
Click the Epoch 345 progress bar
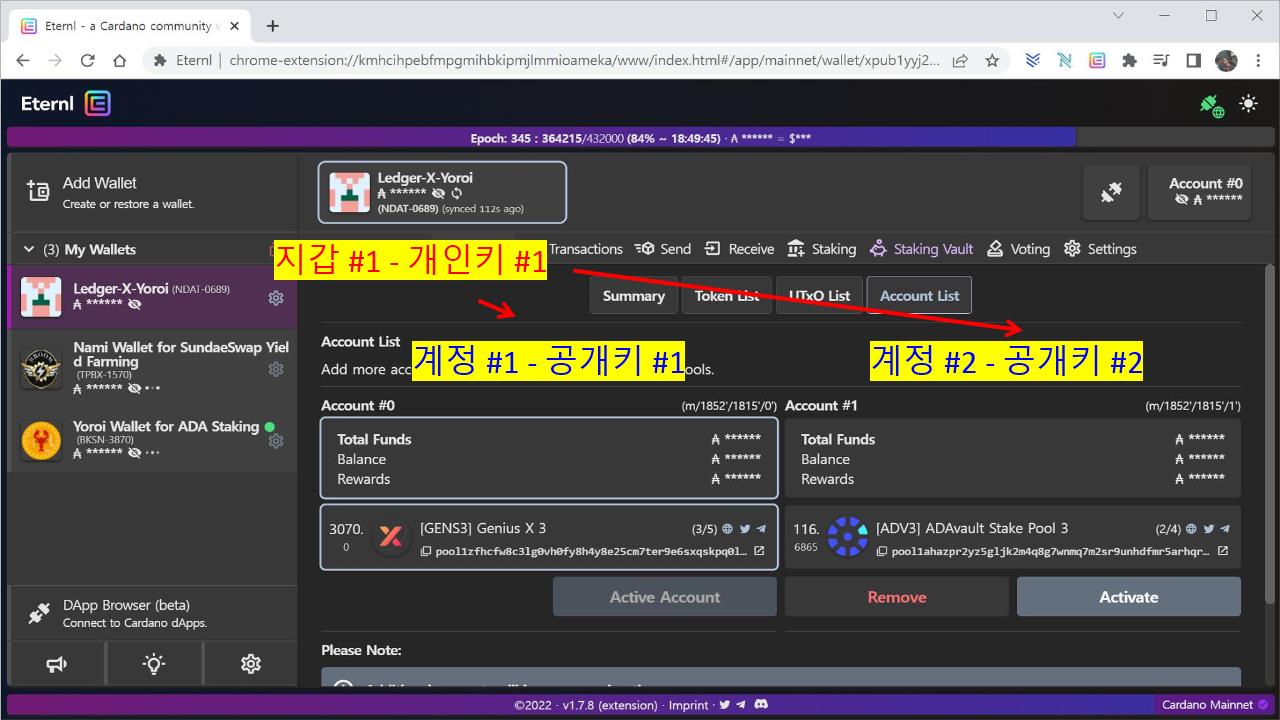point(640,138)
